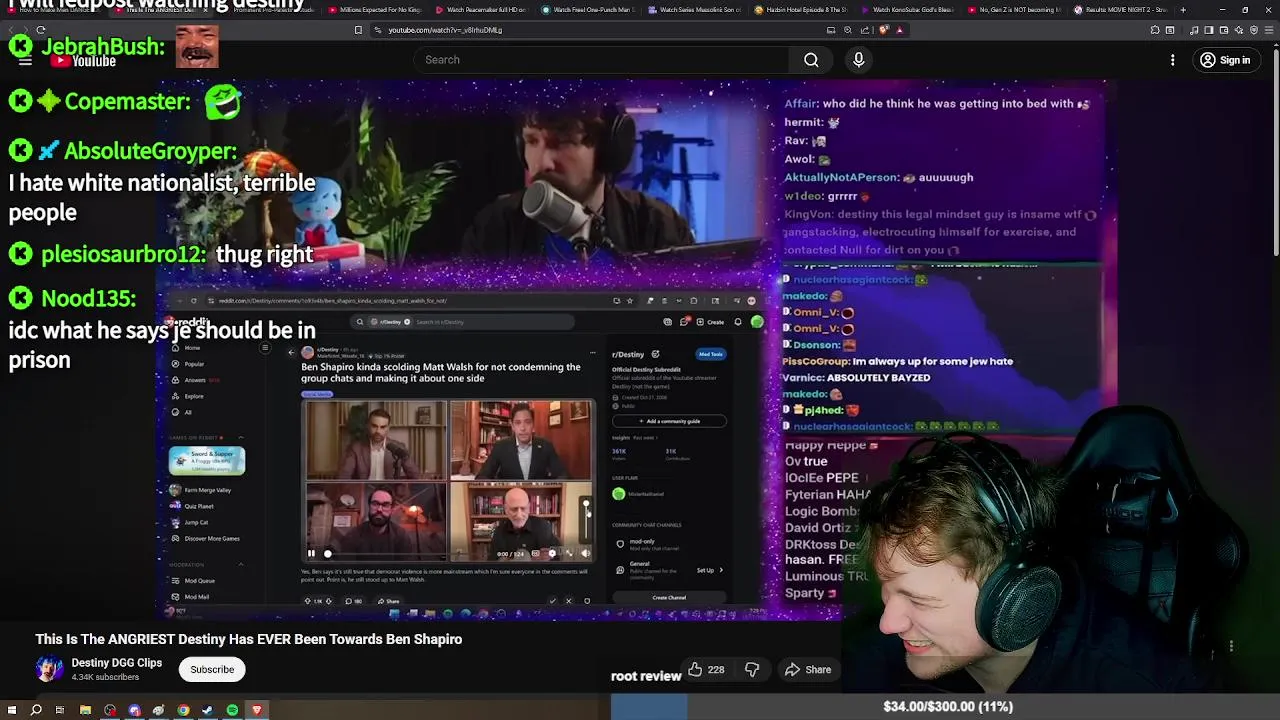
Task: Click the remove X under the Reddit post
Action: [x=569, y=601]
